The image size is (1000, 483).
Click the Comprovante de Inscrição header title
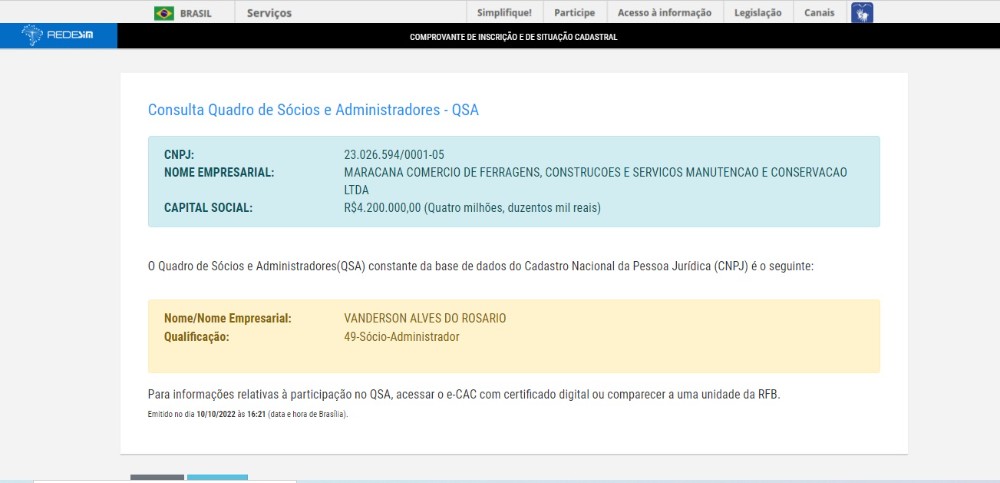coord(513,37)
